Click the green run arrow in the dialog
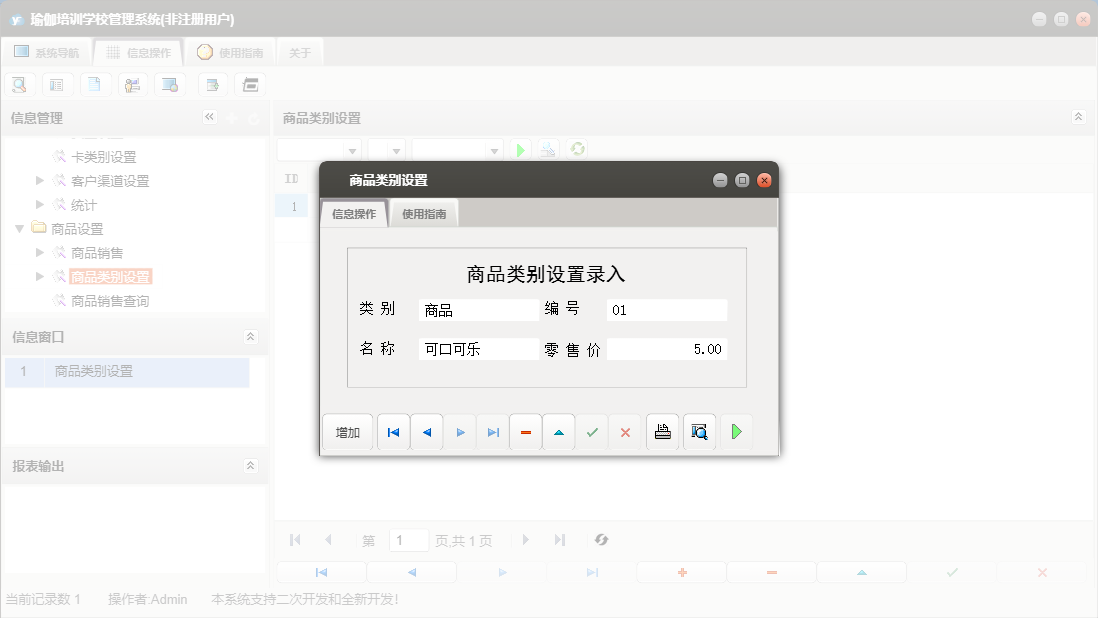Viewport: 1098px width, 618px height. click(x=737, y=431)
